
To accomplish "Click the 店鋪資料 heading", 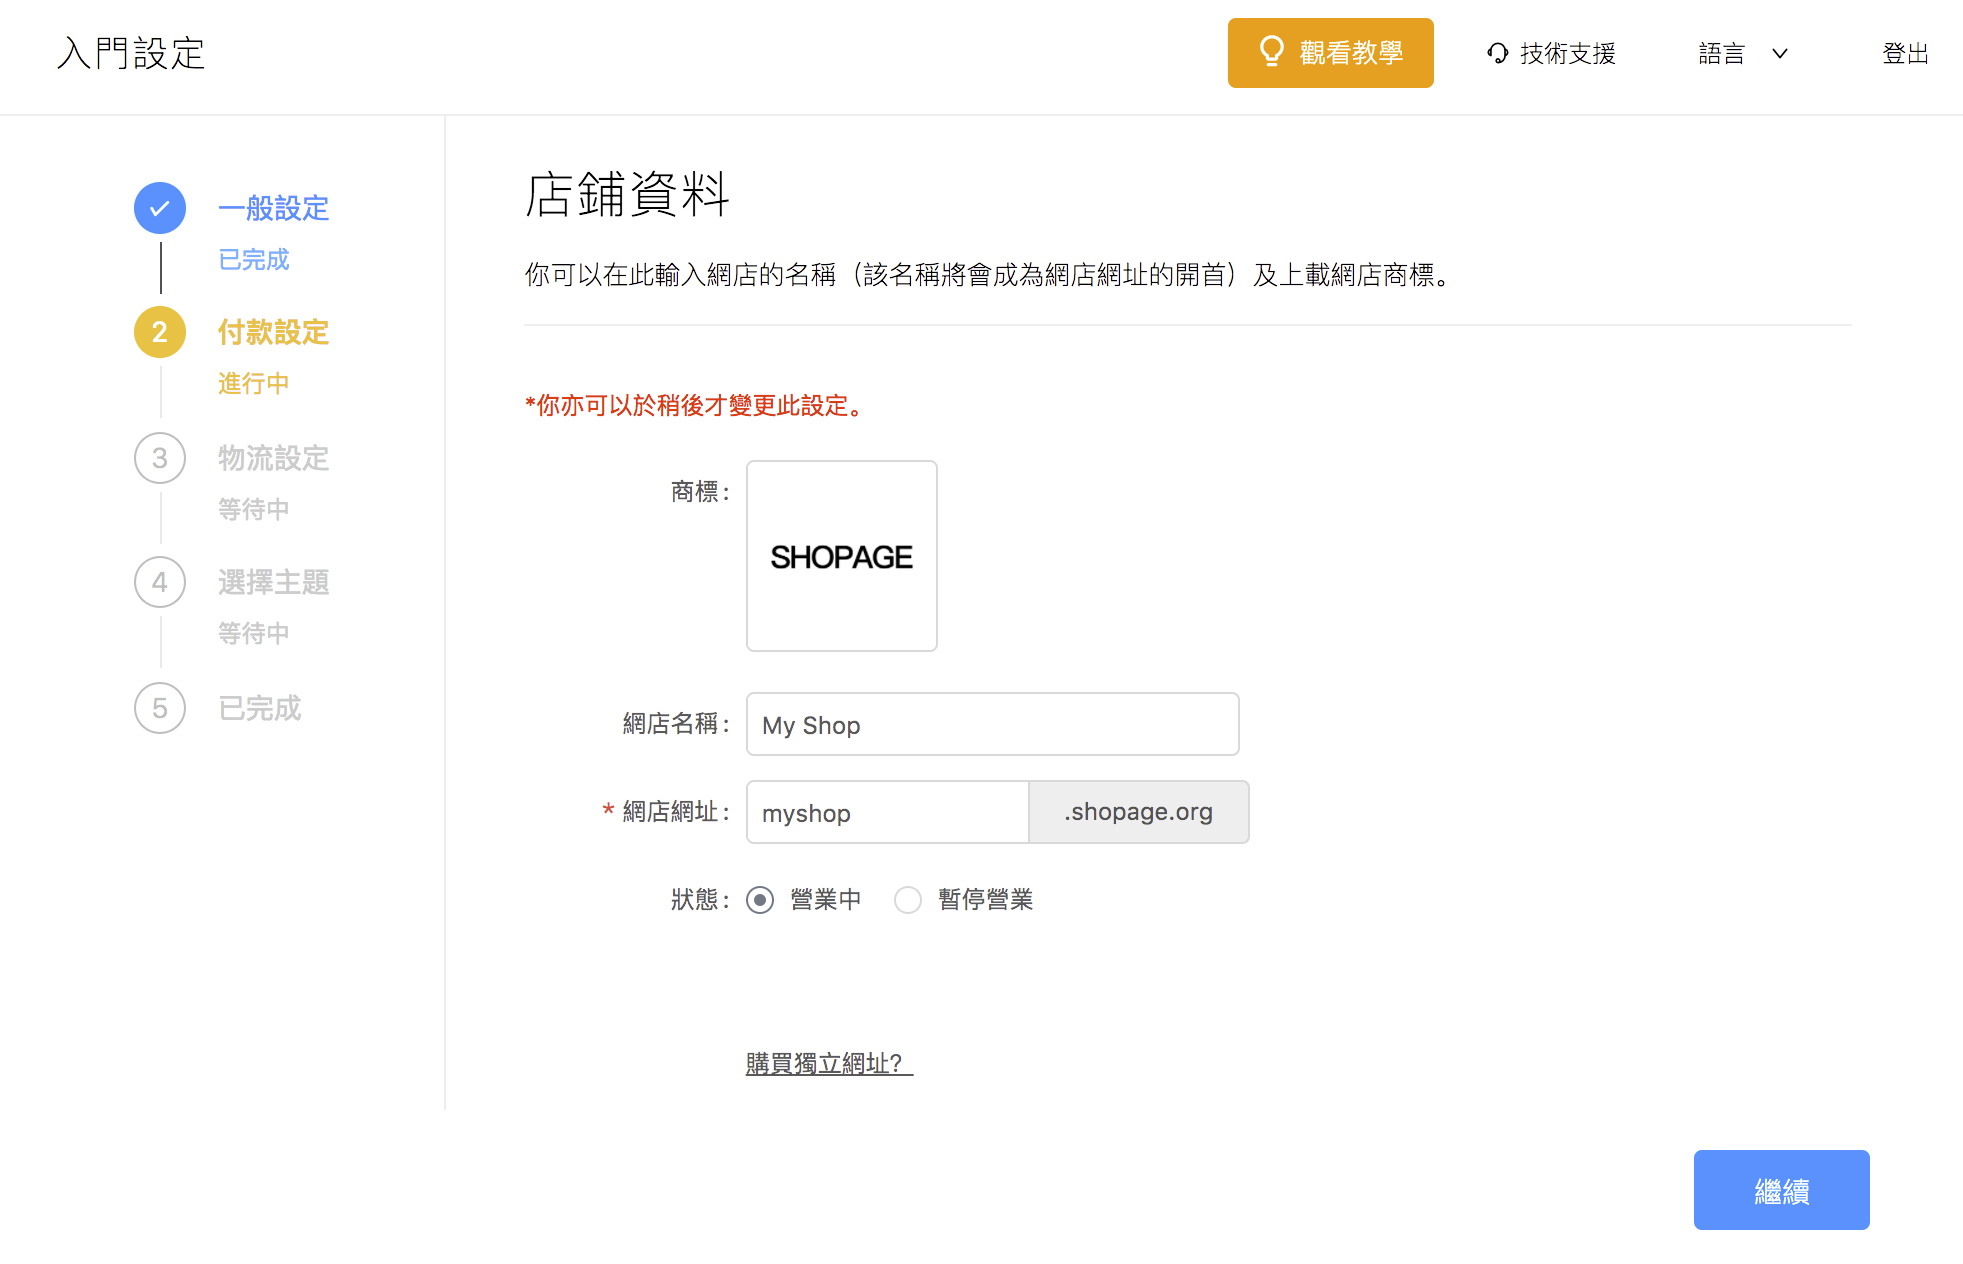I will [x=627, y=194].
